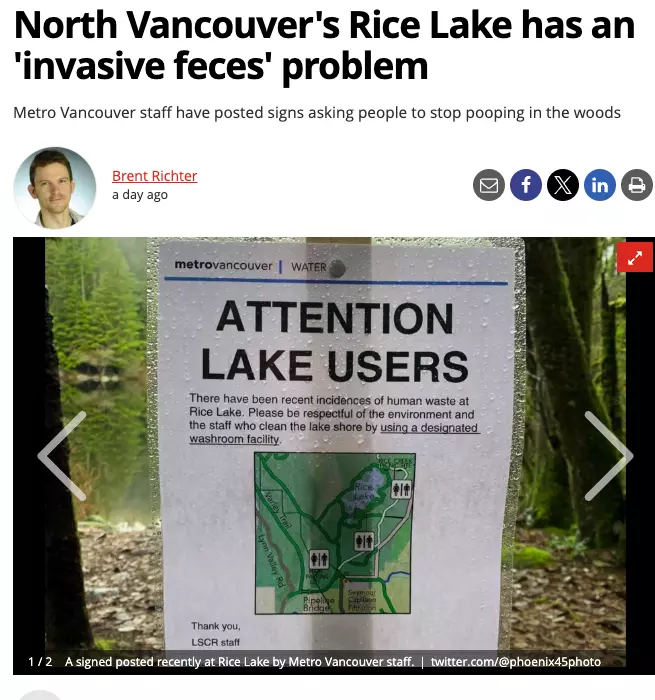This screenshot has height=700, width=655.
Task: Go to next gallery photo
Action: click(609, 456)
